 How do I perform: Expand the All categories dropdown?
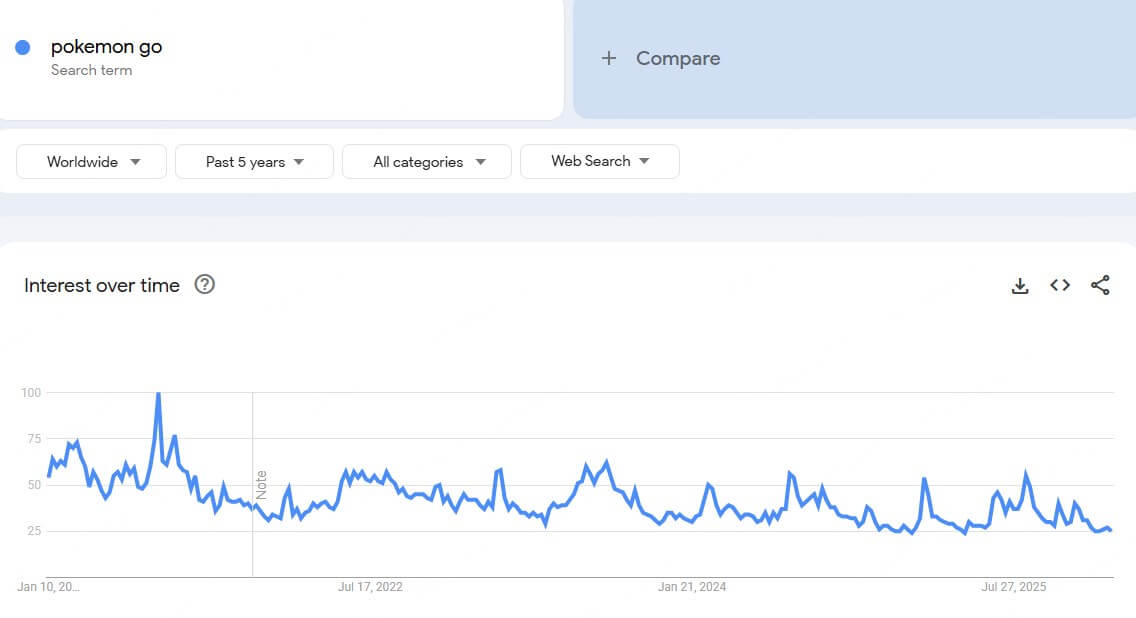tap(426, 161)
